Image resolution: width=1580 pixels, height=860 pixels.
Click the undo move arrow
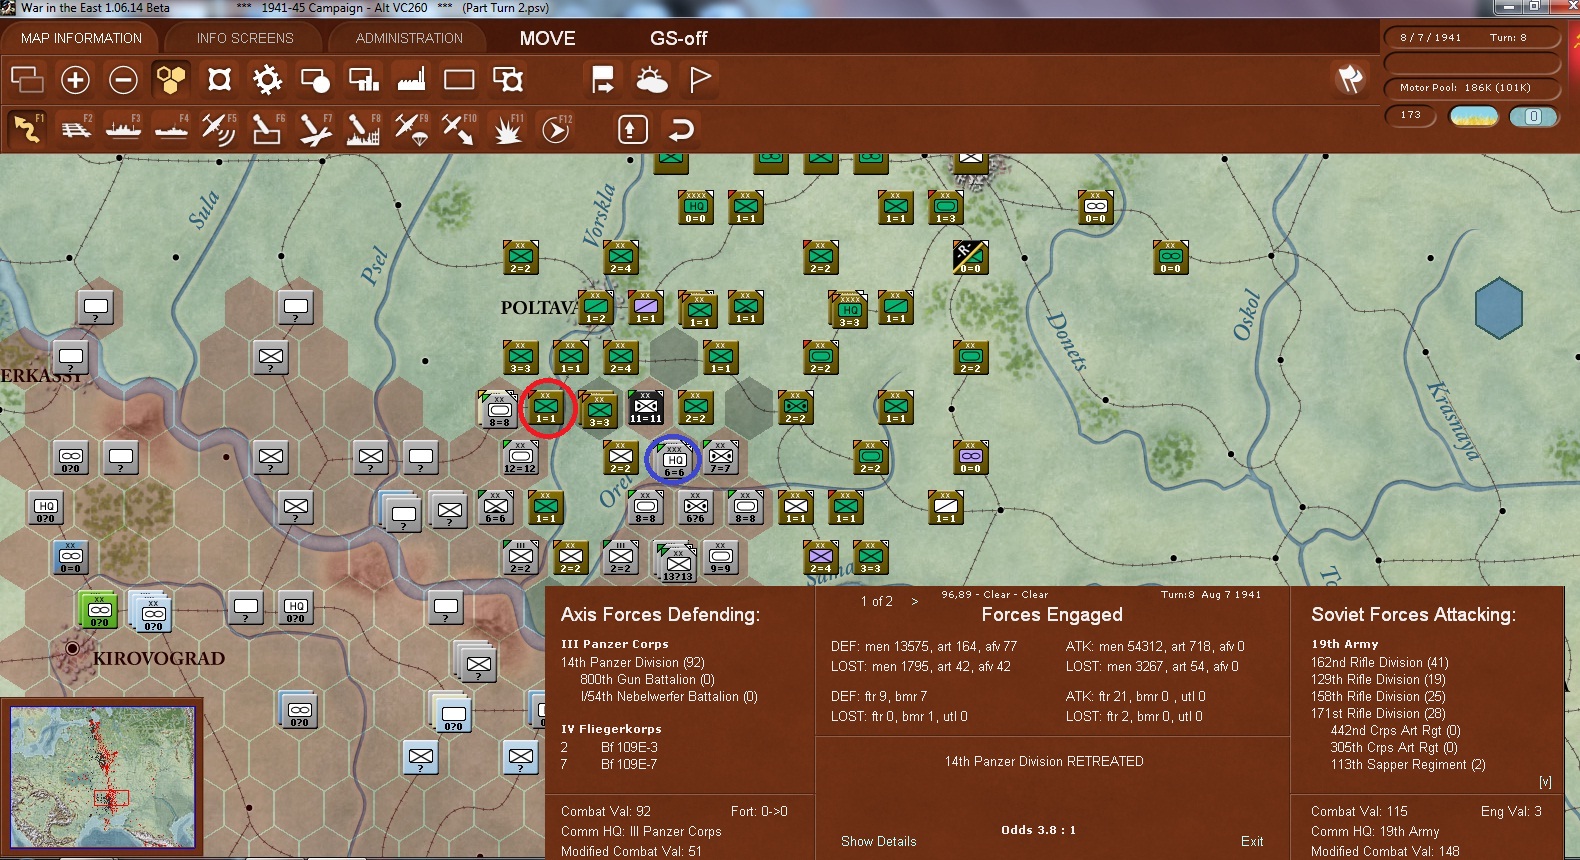click(x=680, y=129)
